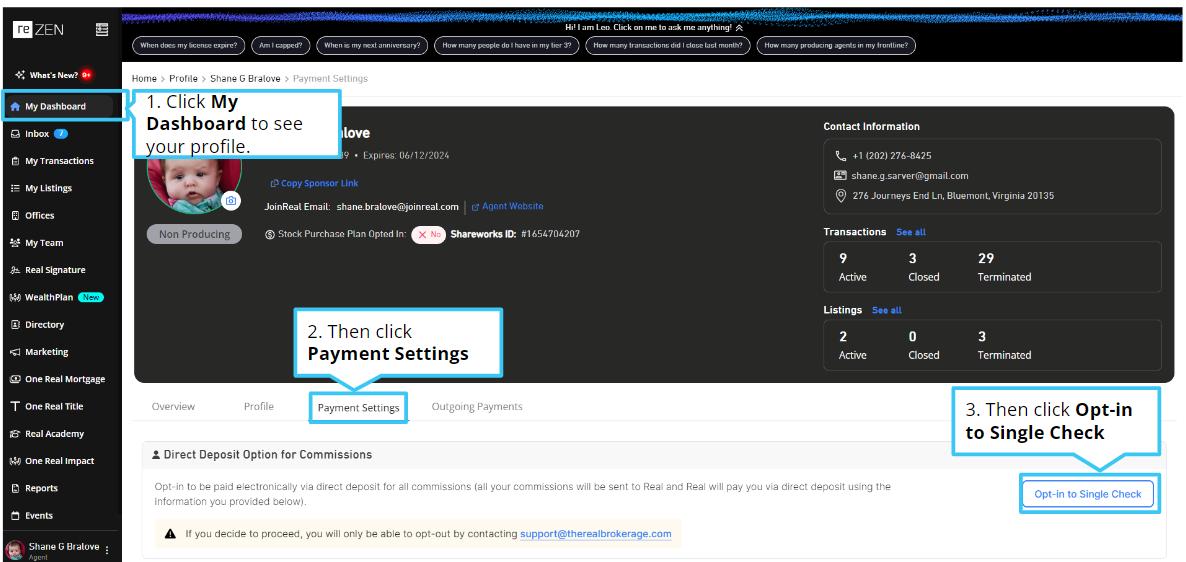Screen dimensions: 1186x562
Task: Click 'When is my next anniversary?' chip
Action: pos(372,45)
